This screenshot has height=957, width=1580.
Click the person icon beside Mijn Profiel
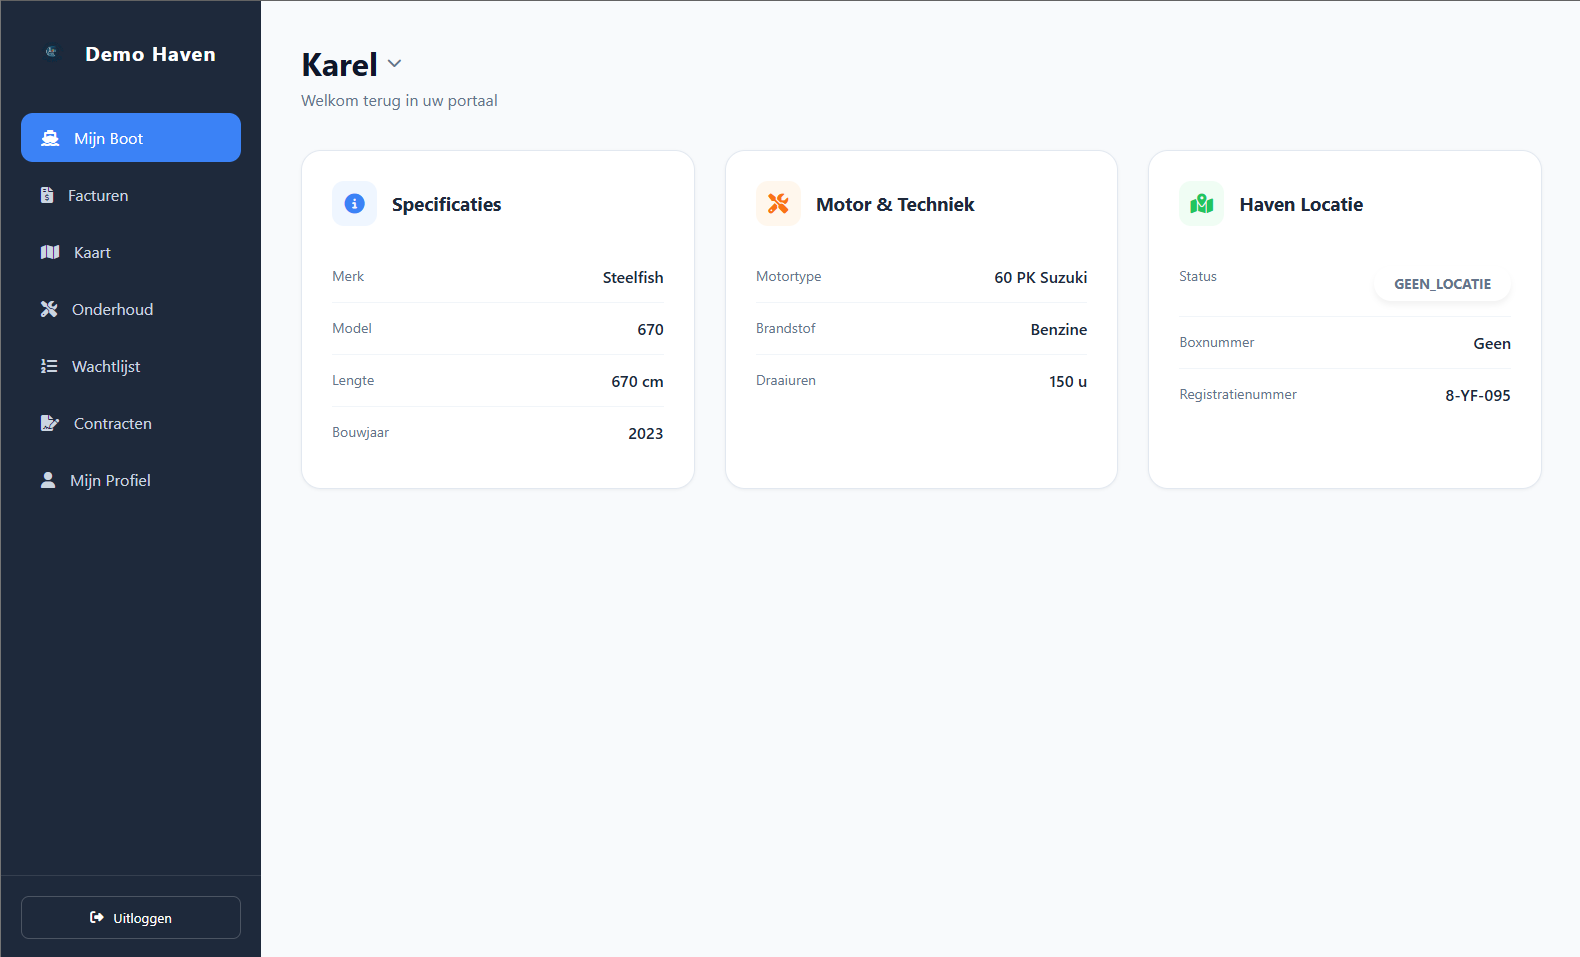[48, 480]
